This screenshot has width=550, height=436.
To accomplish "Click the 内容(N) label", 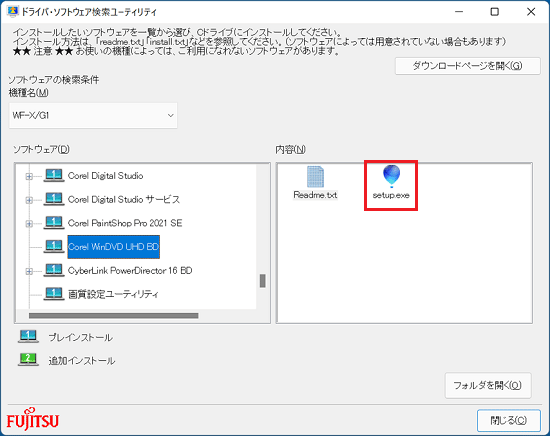I will (290, 149).
